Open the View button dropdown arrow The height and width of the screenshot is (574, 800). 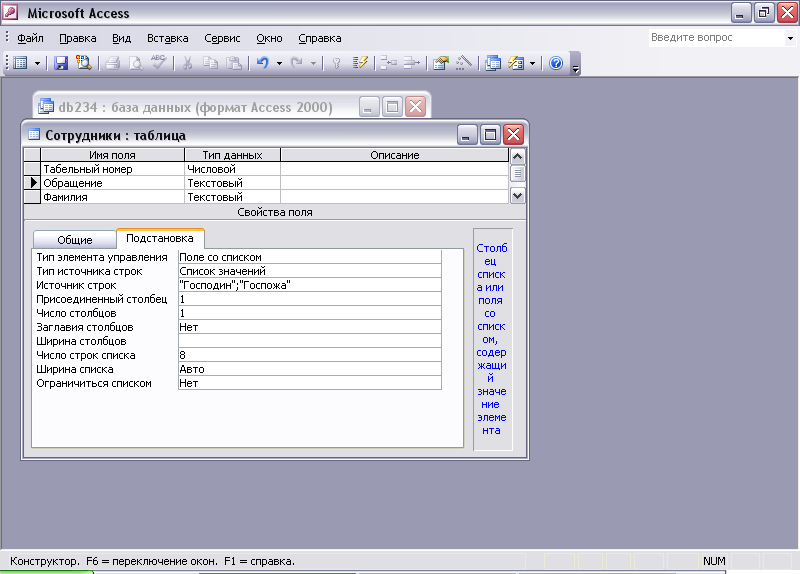pos(37,64)
